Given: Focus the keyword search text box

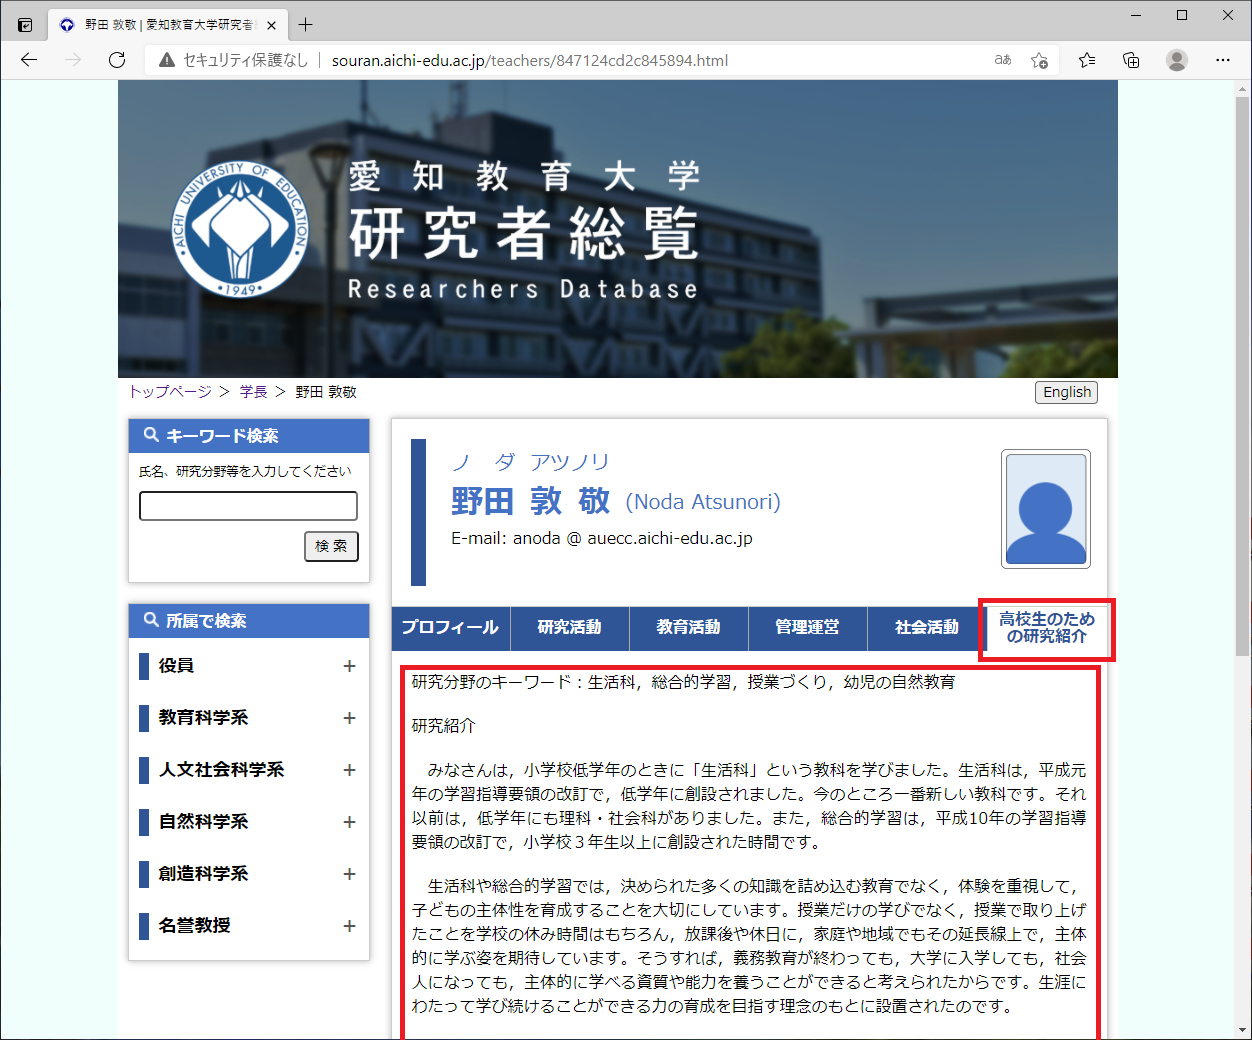Looking at the screenshot, I should [x=248, y=506].
